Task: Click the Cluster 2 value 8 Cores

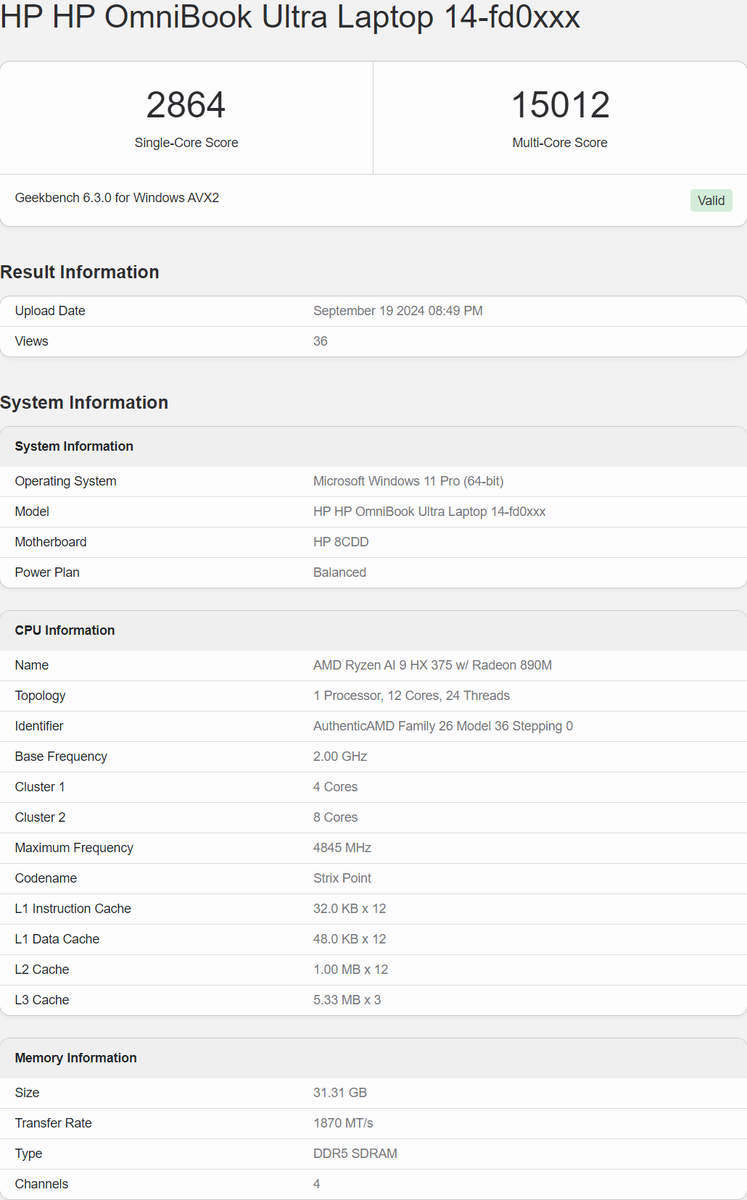Action: point(335,817)
